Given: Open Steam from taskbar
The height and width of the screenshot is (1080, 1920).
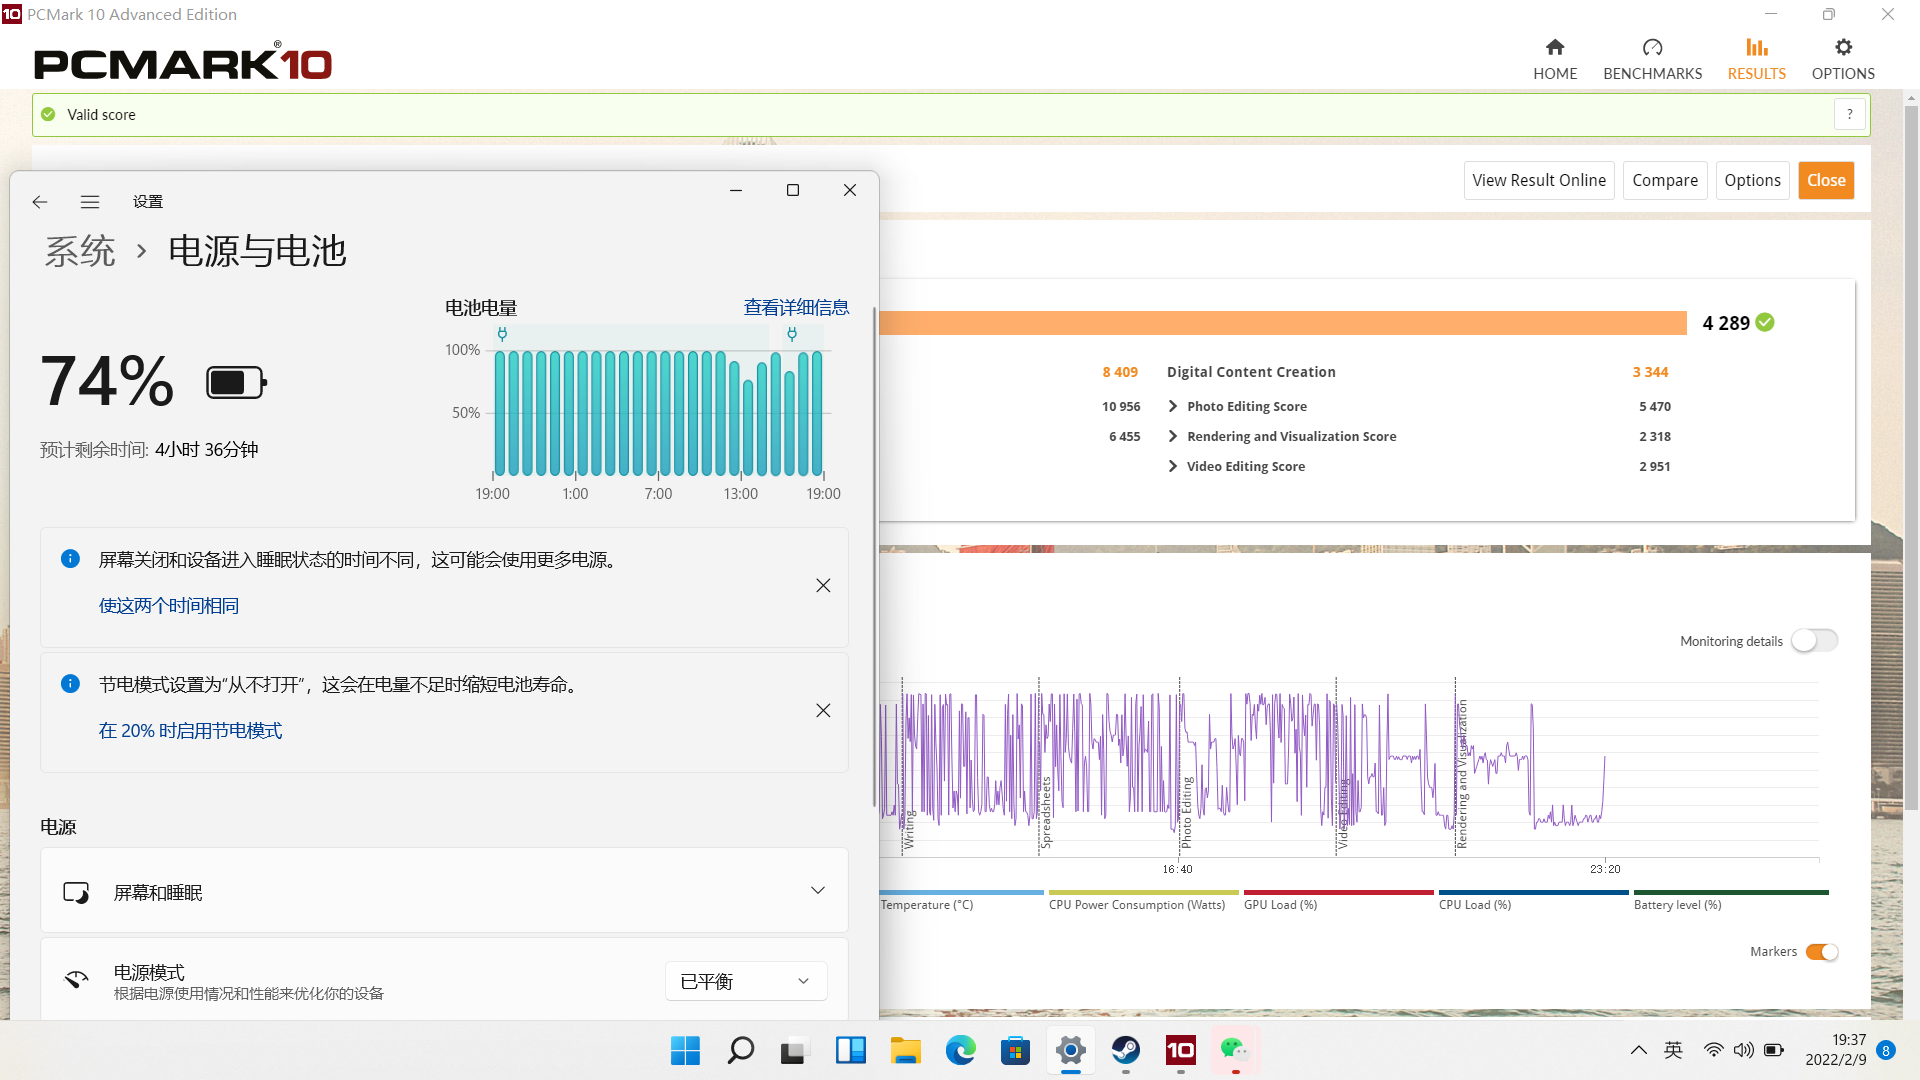Looking at the screenshot, I should [x=1125, y=1050].
